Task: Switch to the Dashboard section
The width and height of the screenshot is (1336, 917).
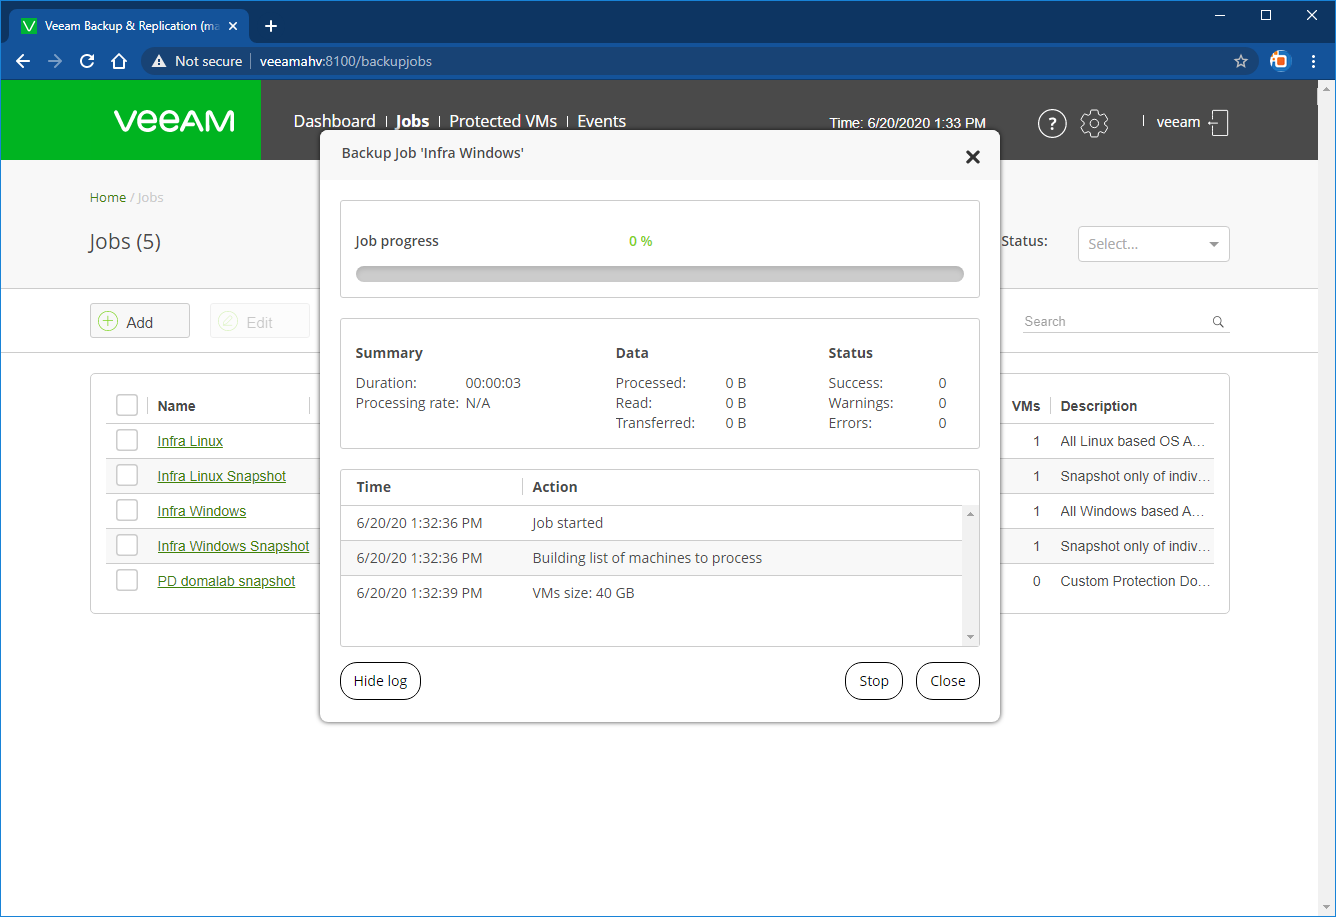Action: pos(335,120)
